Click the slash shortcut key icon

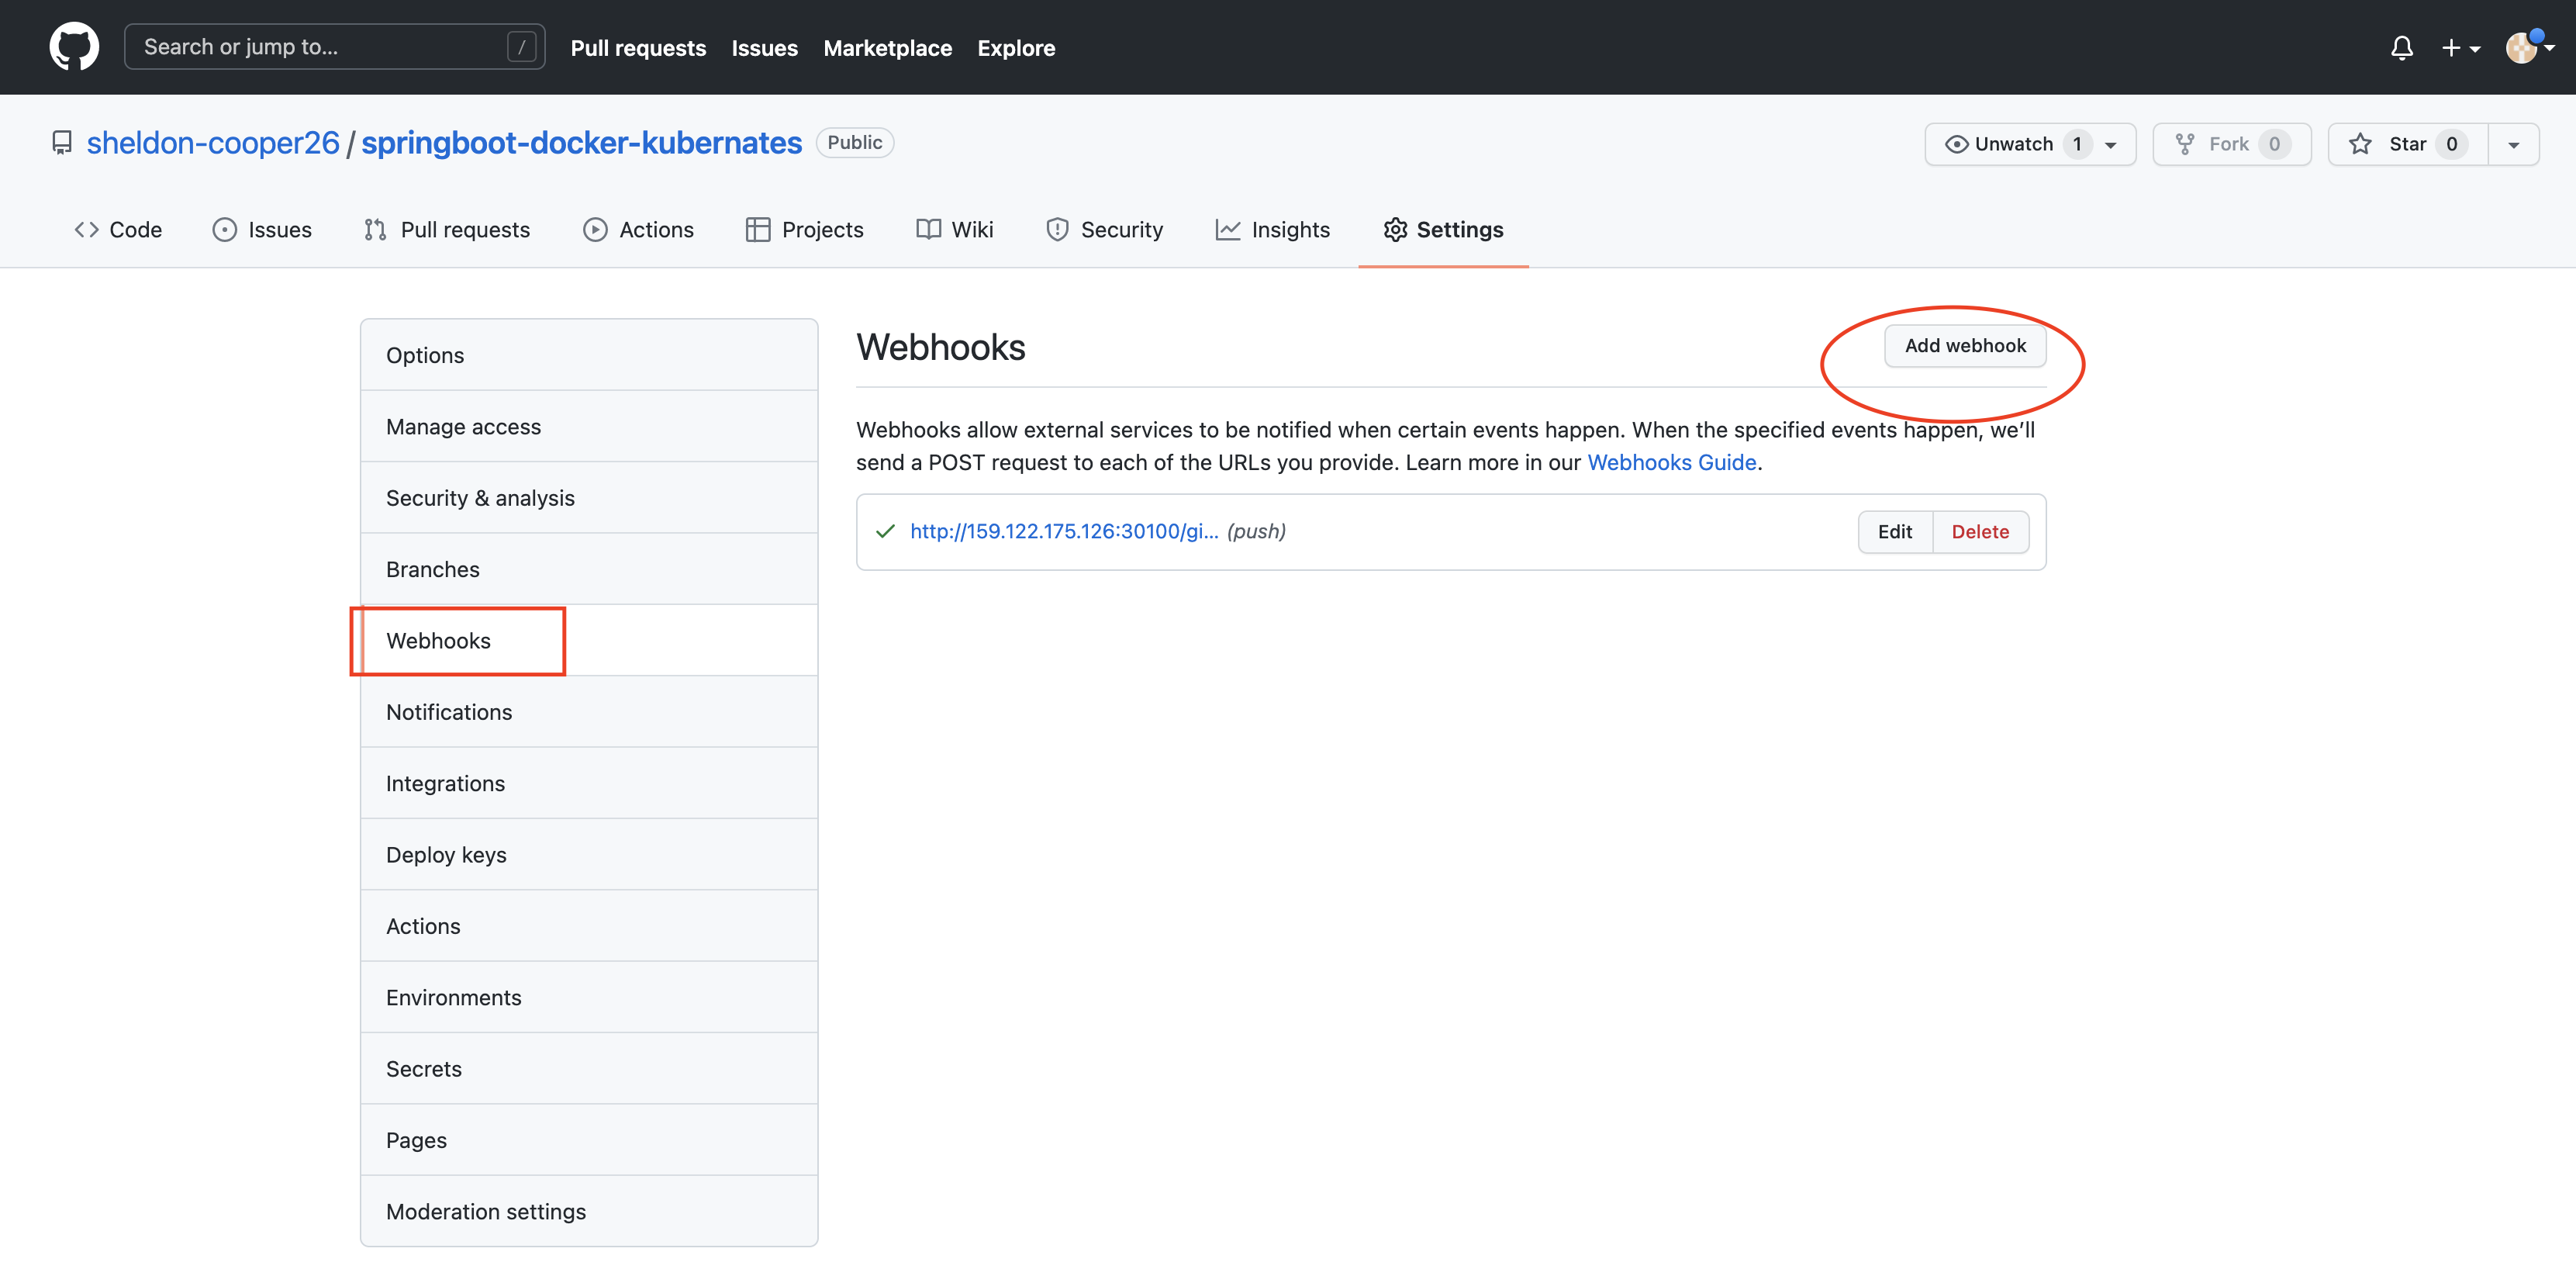(521, 47)
